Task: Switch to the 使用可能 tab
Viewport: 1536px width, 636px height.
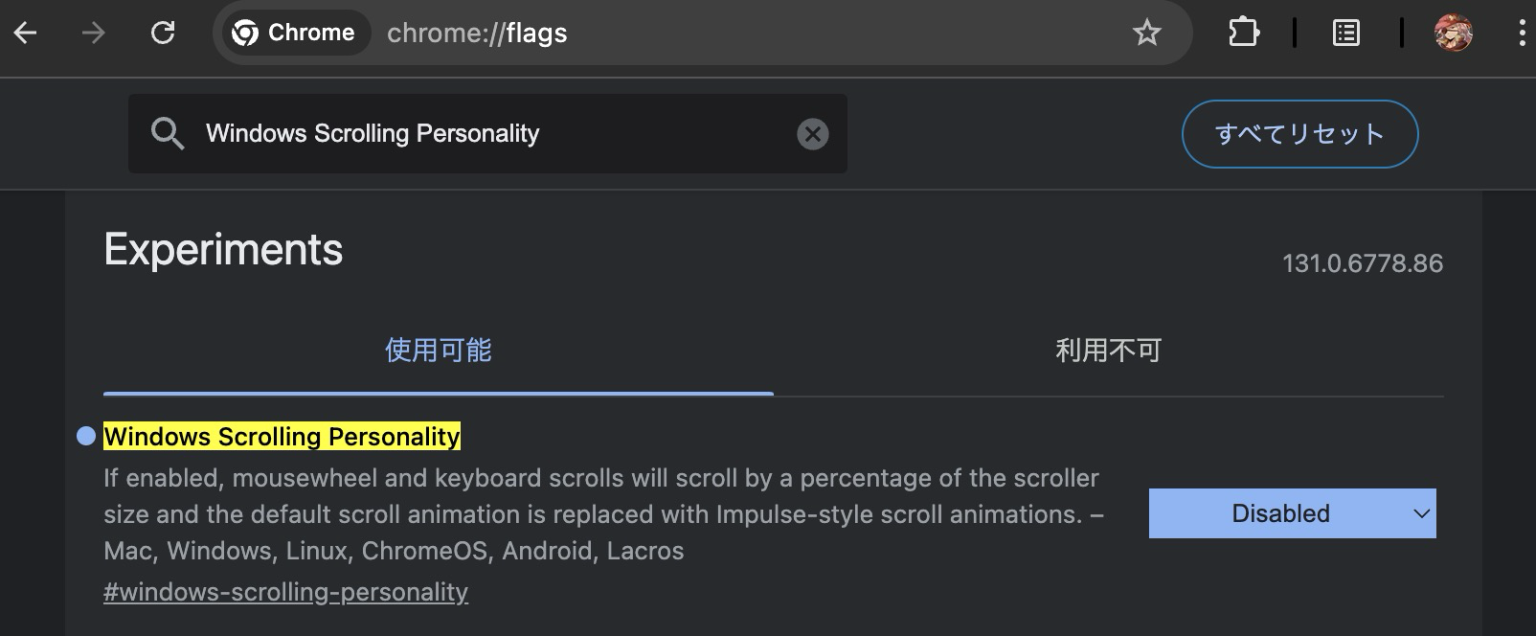Action: pos(438,350)
